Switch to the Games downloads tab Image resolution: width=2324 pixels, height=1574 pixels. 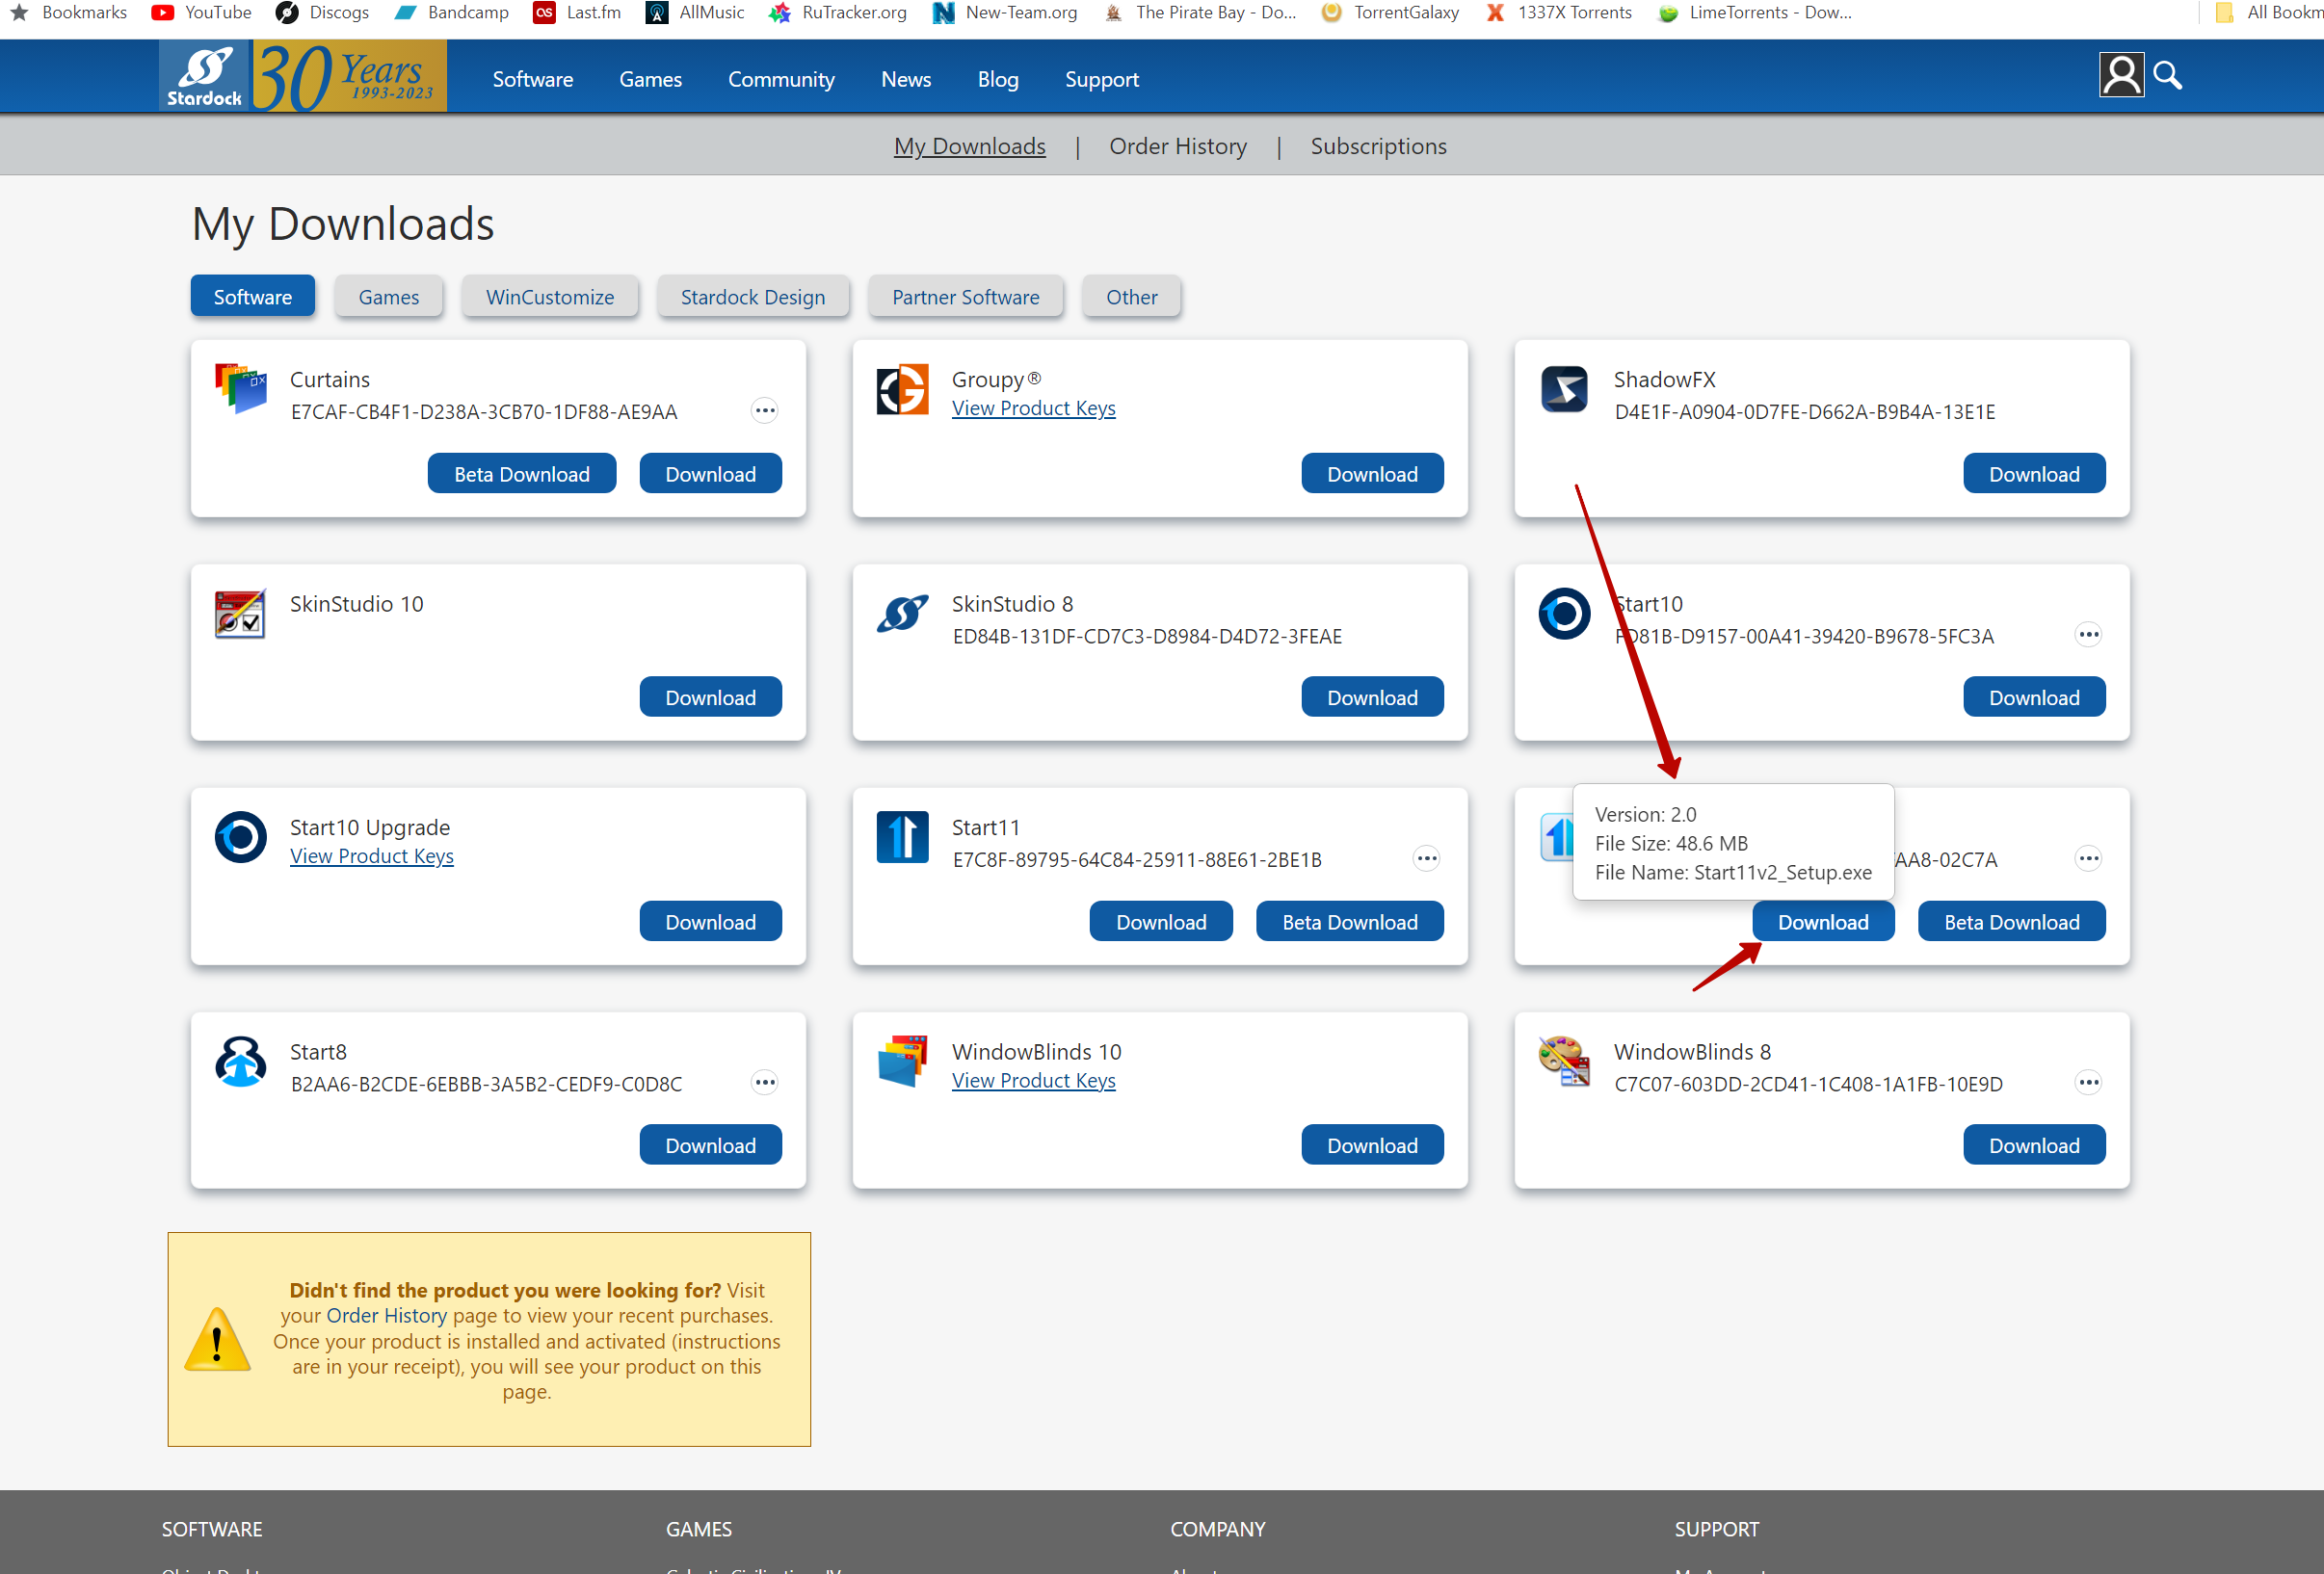pos(388,297)
